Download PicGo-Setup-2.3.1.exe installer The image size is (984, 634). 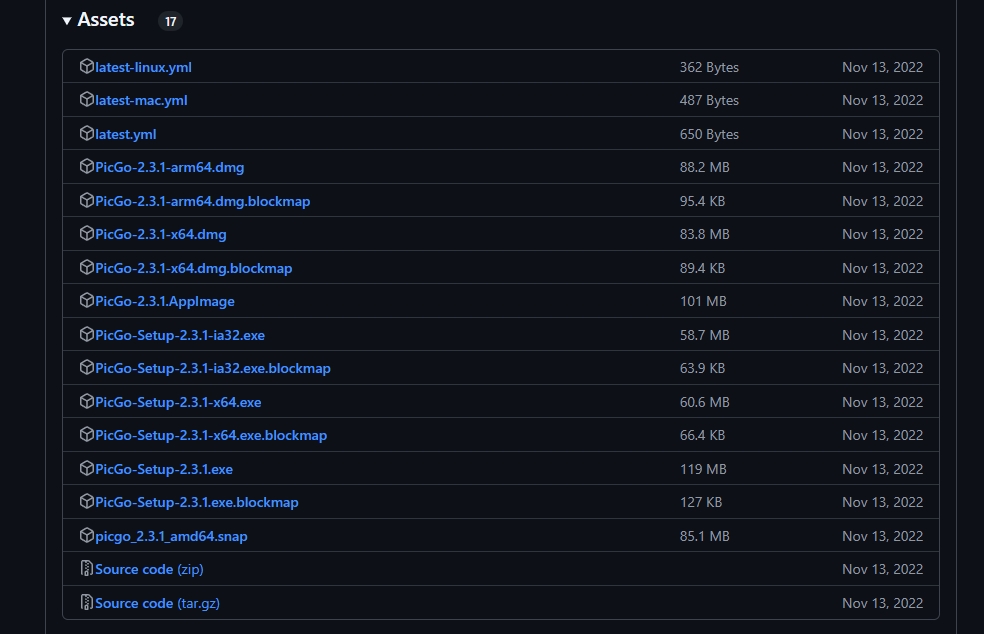point(164,469)
